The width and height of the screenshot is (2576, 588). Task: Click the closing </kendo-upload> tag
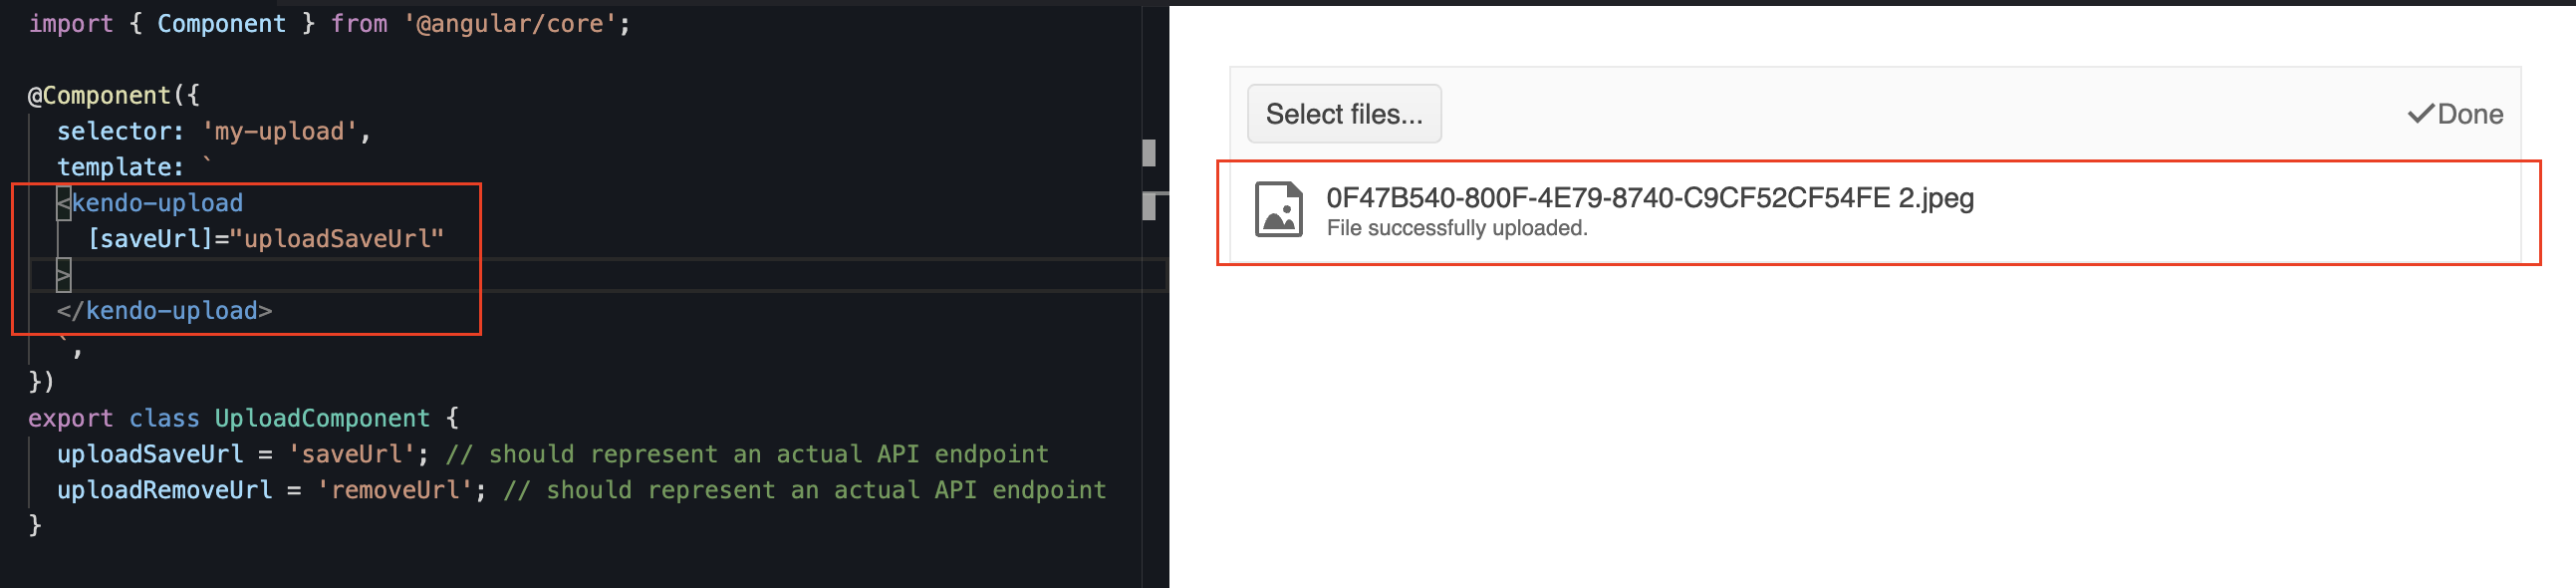click(164, 311)
